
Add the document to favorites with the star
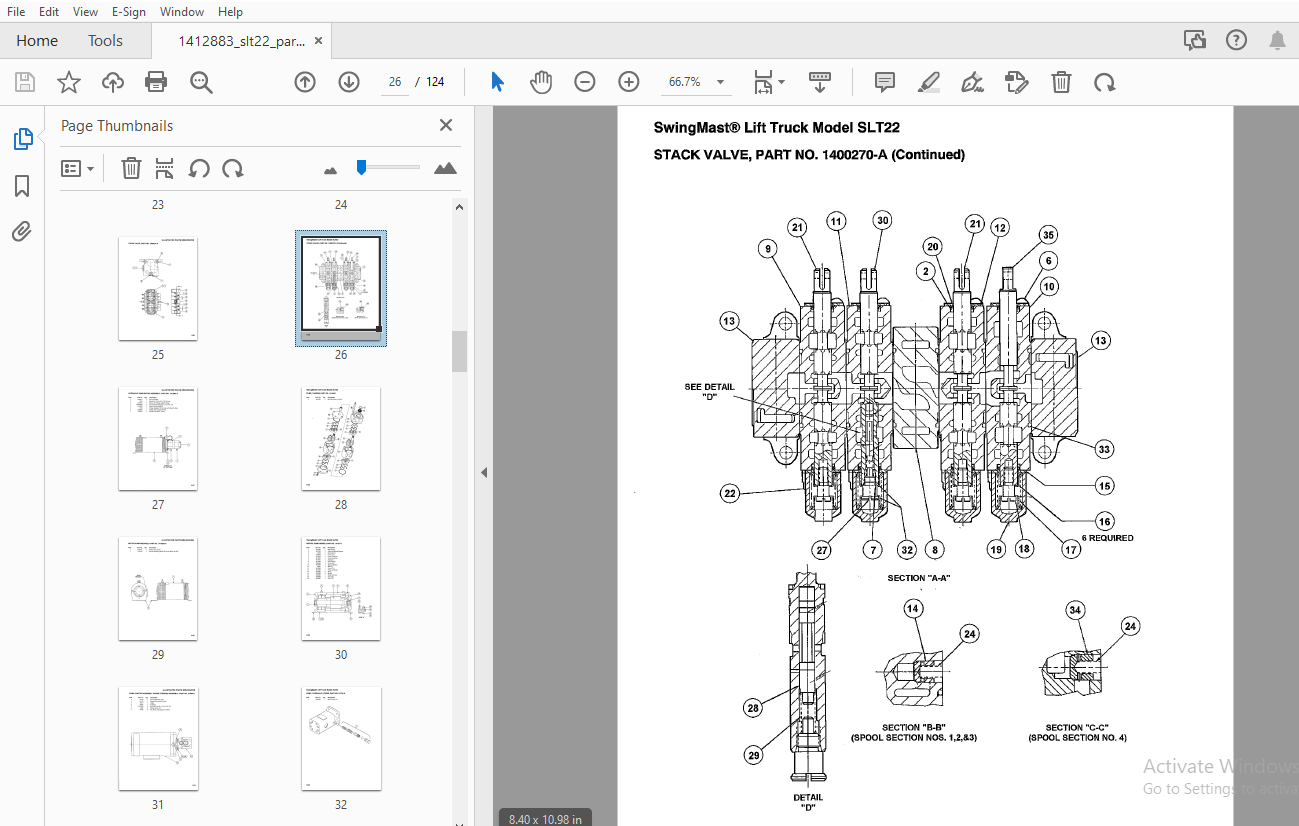point(68,82)
